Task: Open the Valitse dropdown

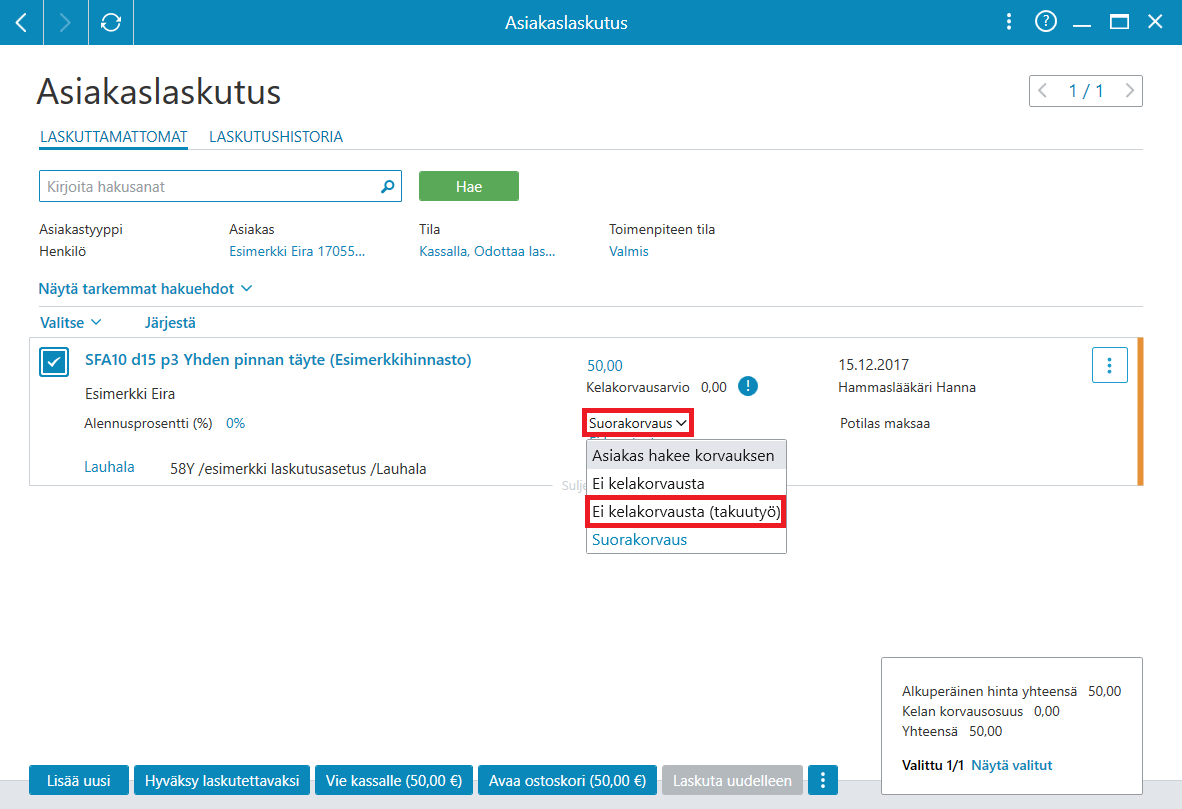Action: click(70, 323)
